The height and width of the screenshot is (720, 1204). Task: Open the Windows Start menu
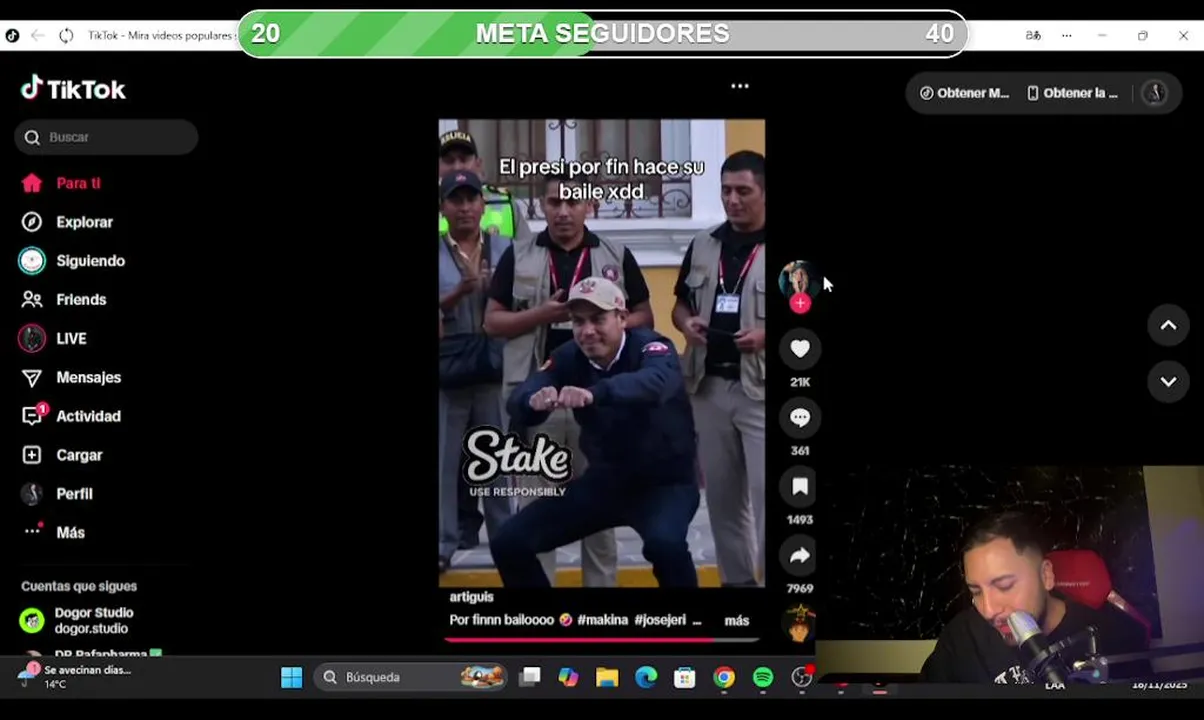[x=291, y=678]
